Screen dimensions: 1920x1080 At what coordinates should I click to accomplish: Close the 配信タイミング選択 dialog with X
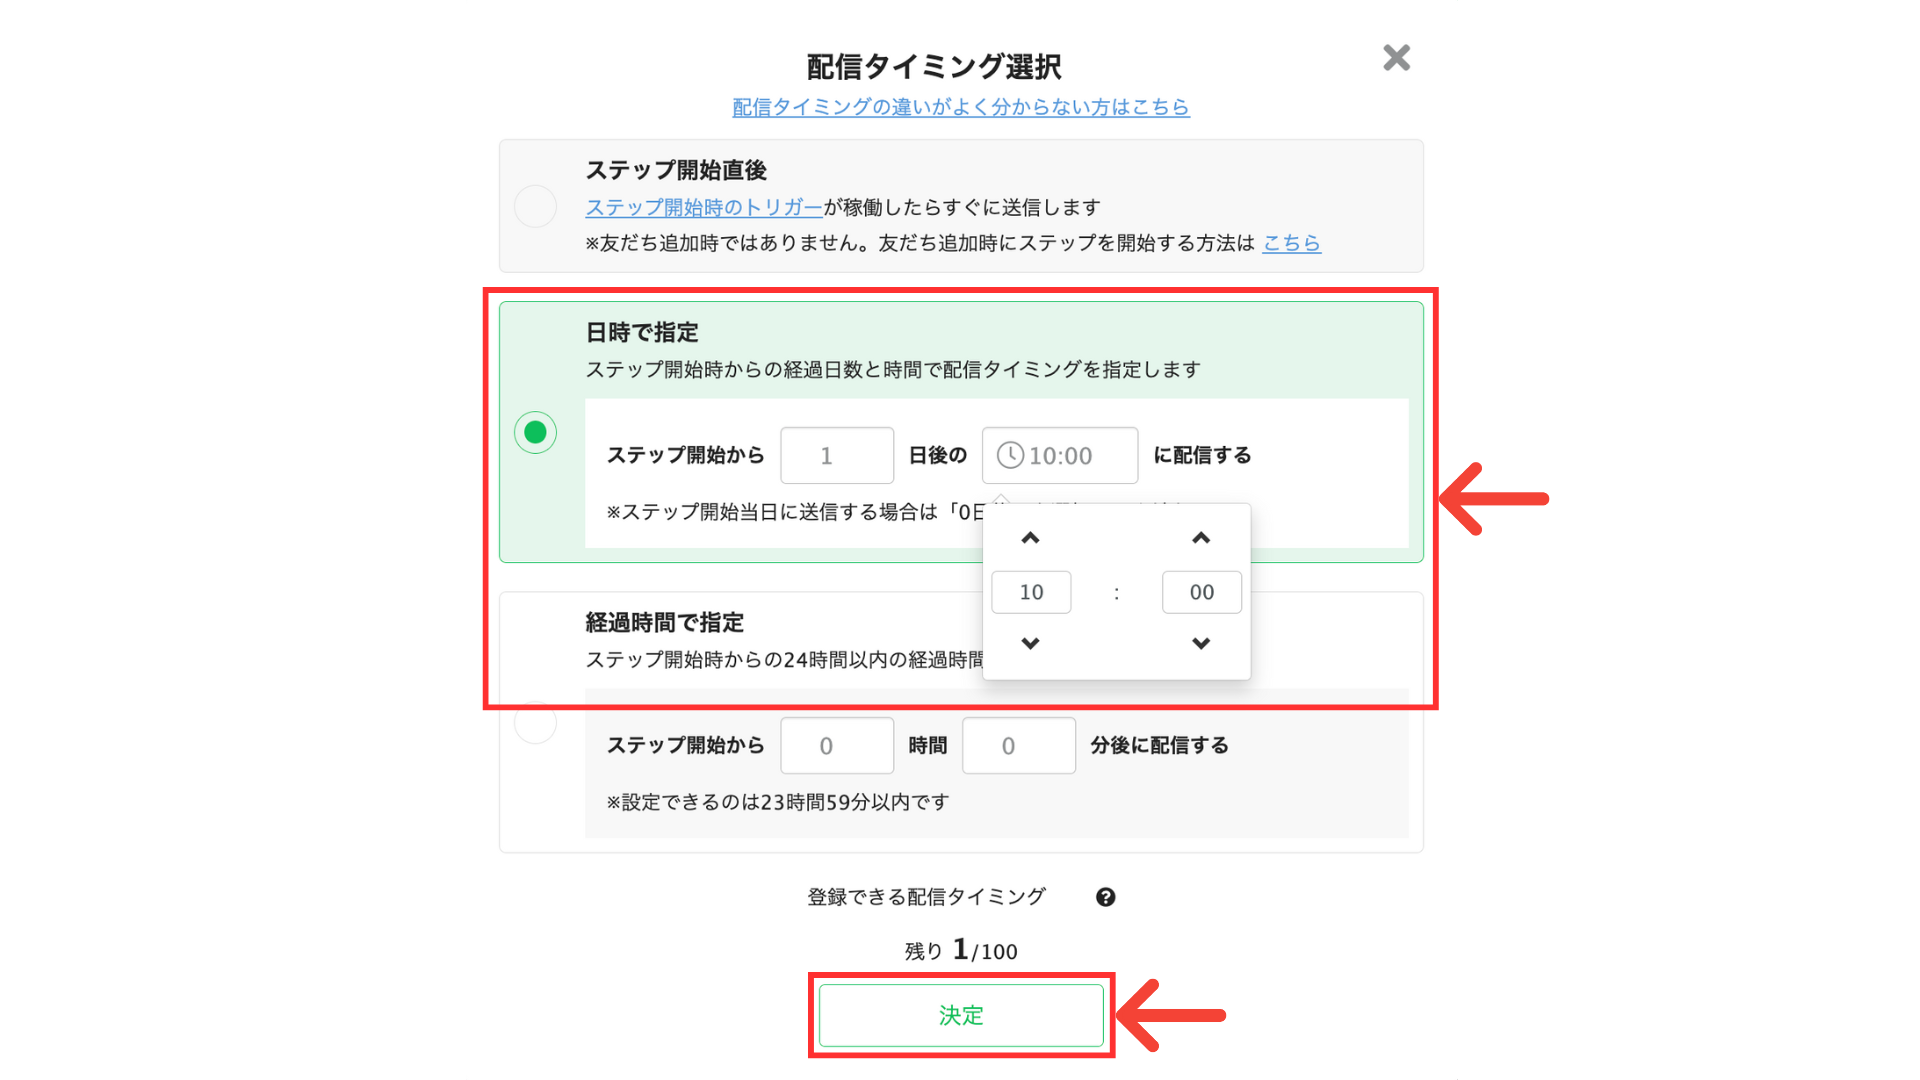click(1396, 58)
